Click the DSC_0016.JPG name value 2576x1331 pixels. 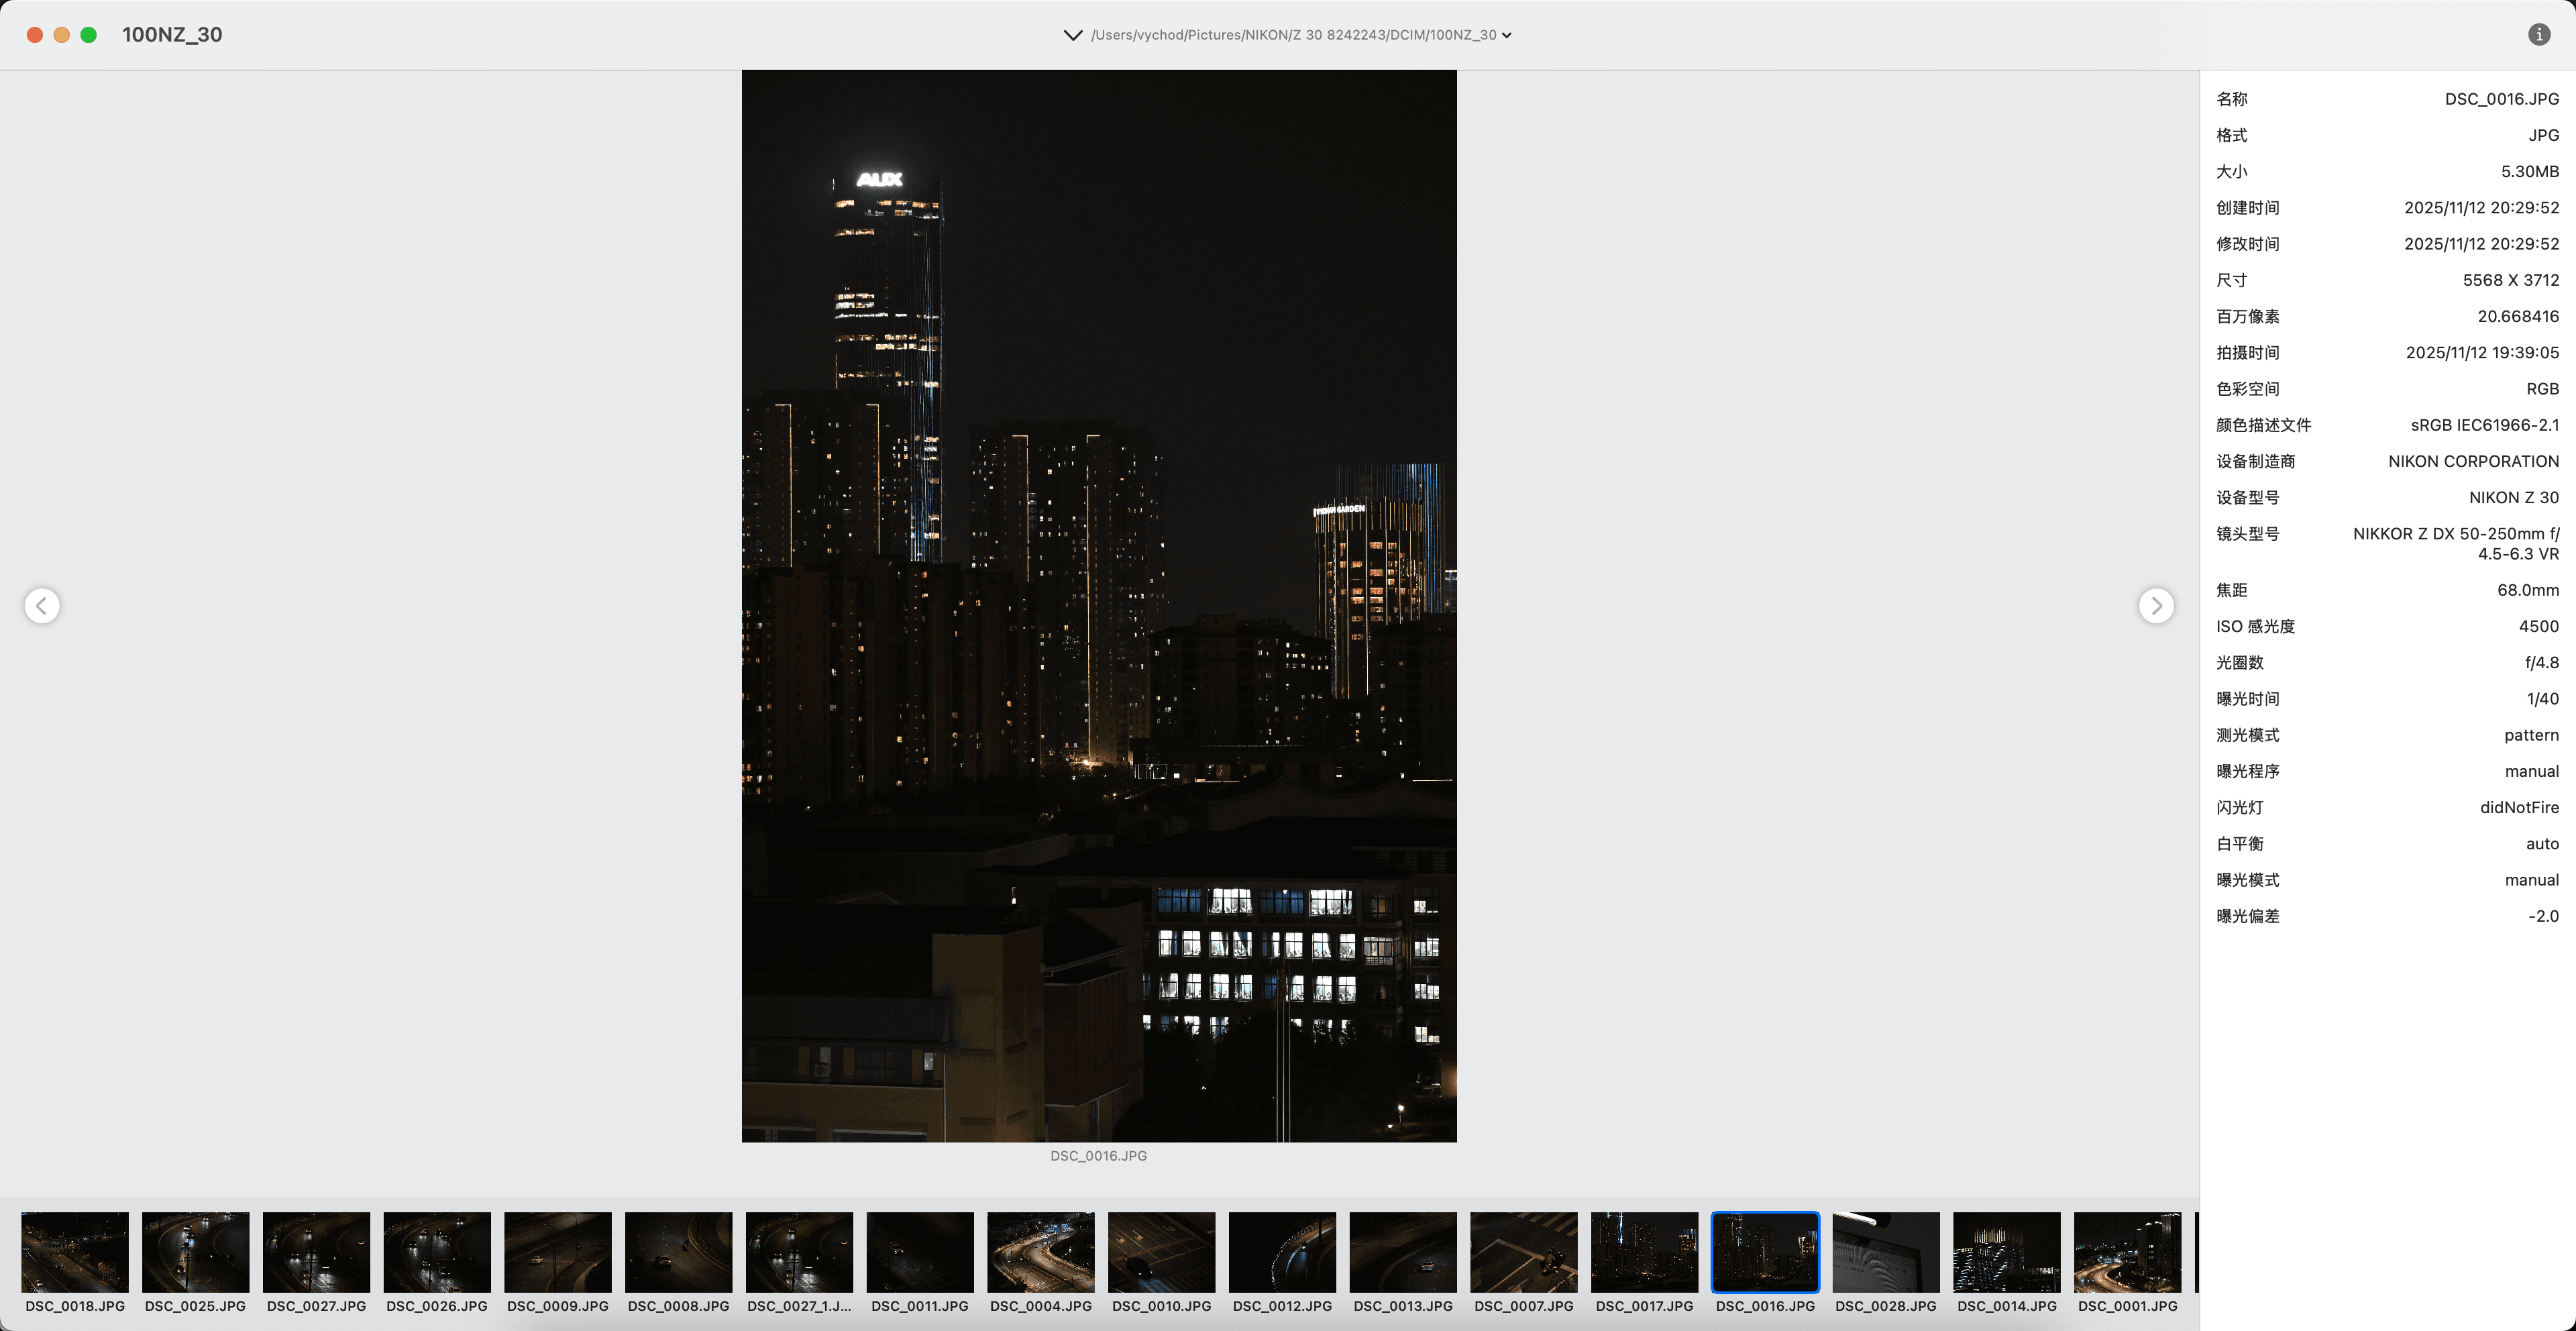pyautogui.click(x=2501, y=99)
